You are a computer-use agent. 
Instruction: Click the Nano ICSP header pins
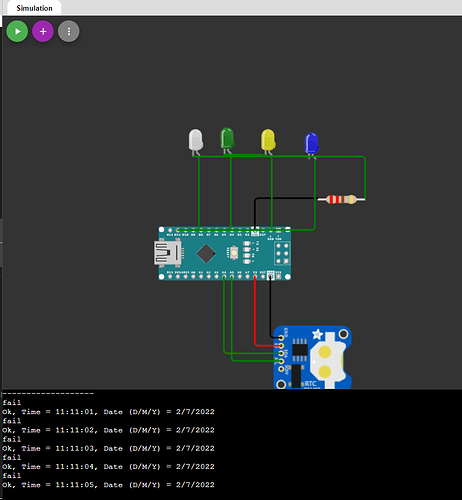[282, 253]
